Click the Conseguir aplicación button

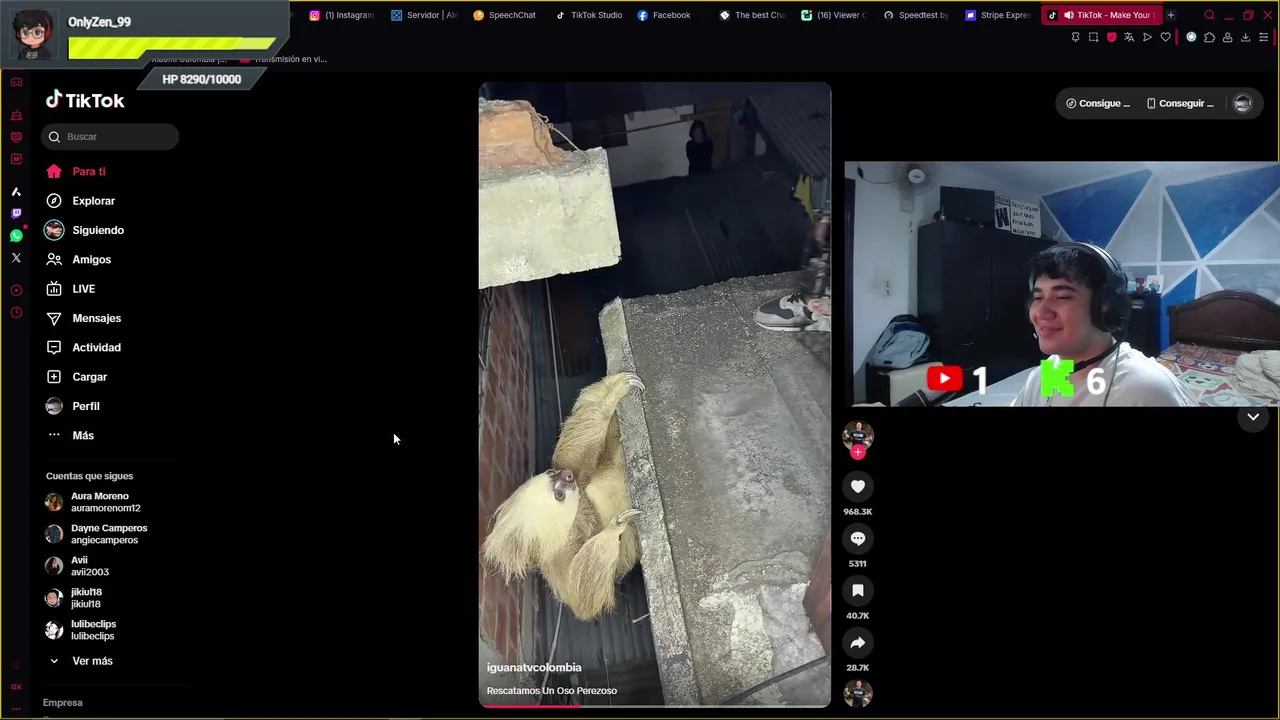click(x=1180, y=103)
